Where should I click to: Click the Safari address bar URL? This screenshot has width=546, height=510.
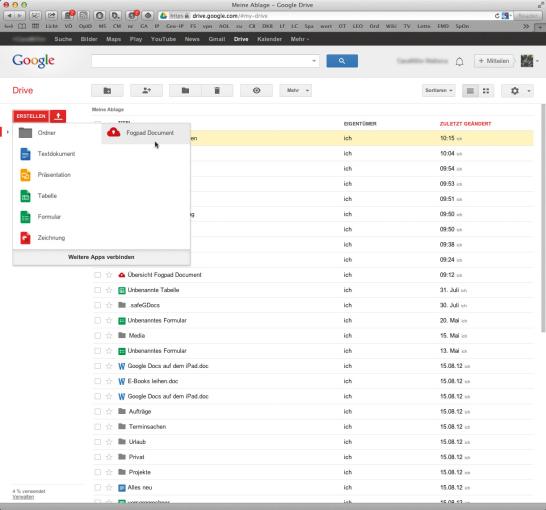click(x=230, y=16)
